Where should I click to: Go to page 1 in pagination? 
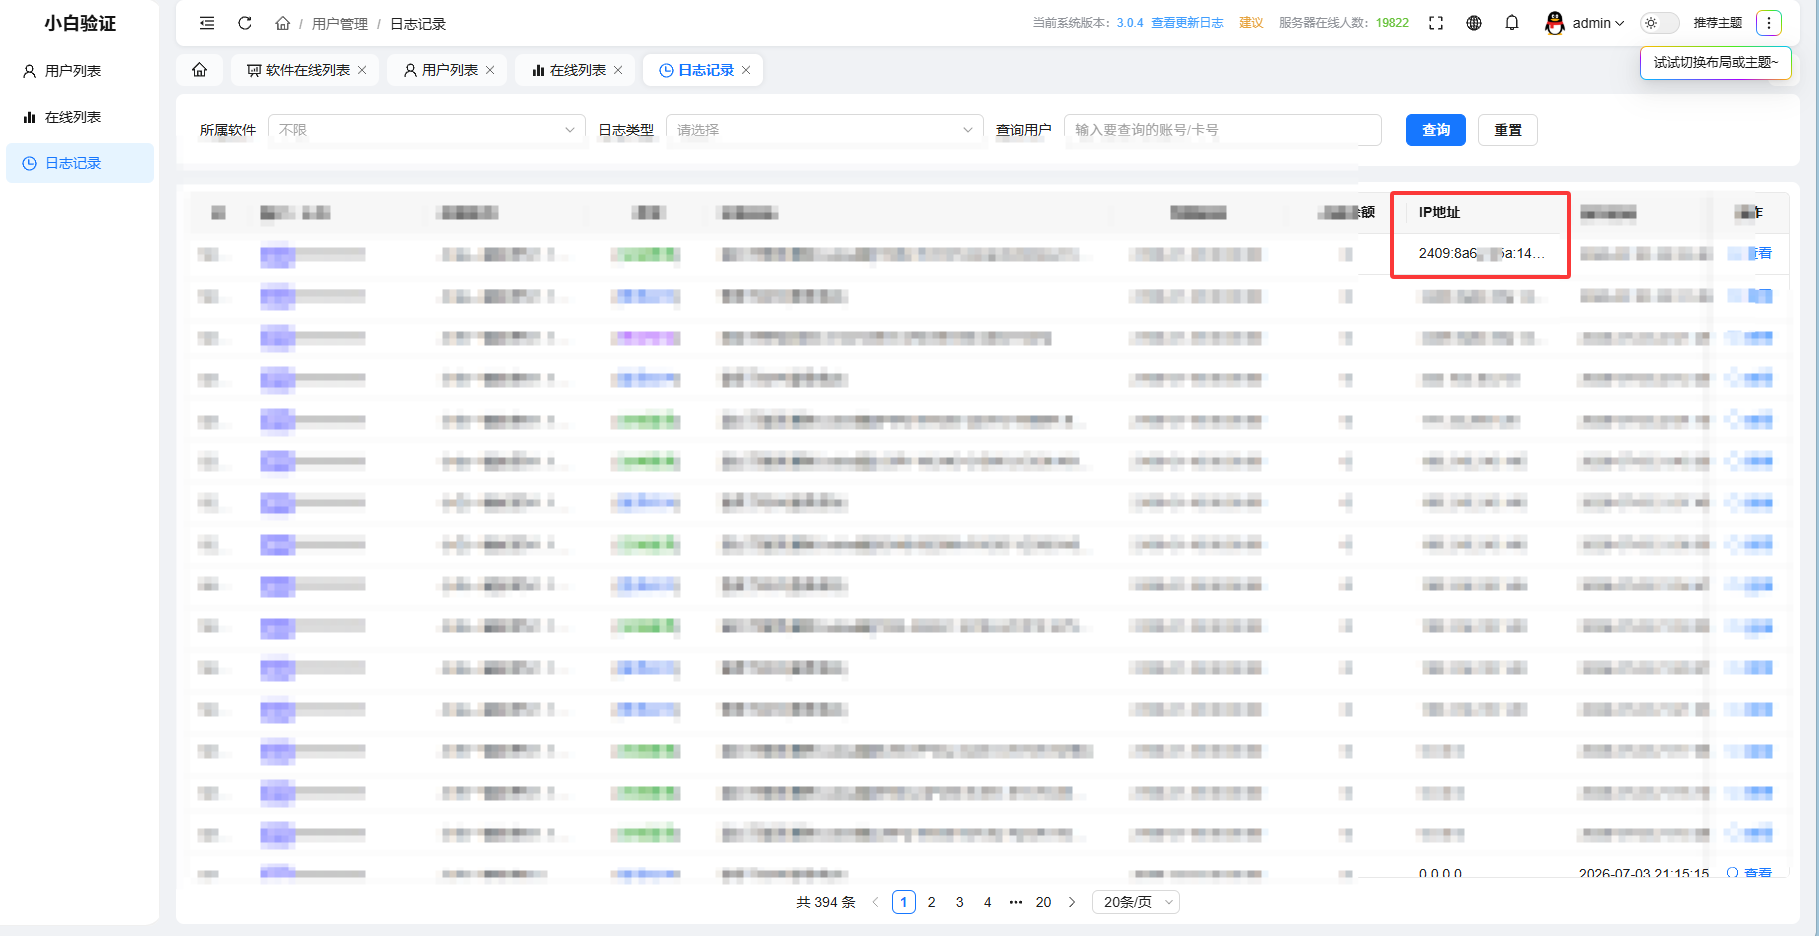(904, 902)
